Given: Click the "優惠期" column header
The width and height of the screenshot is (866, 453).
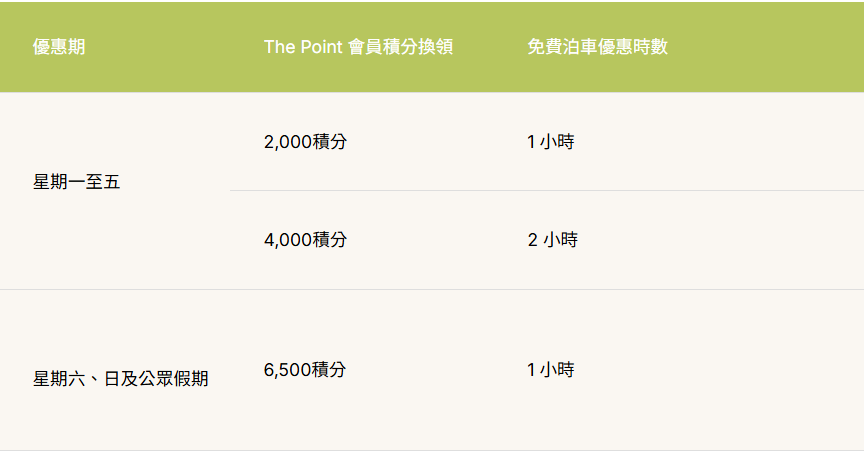Looking at the screenshot, I should pos(59,48).
